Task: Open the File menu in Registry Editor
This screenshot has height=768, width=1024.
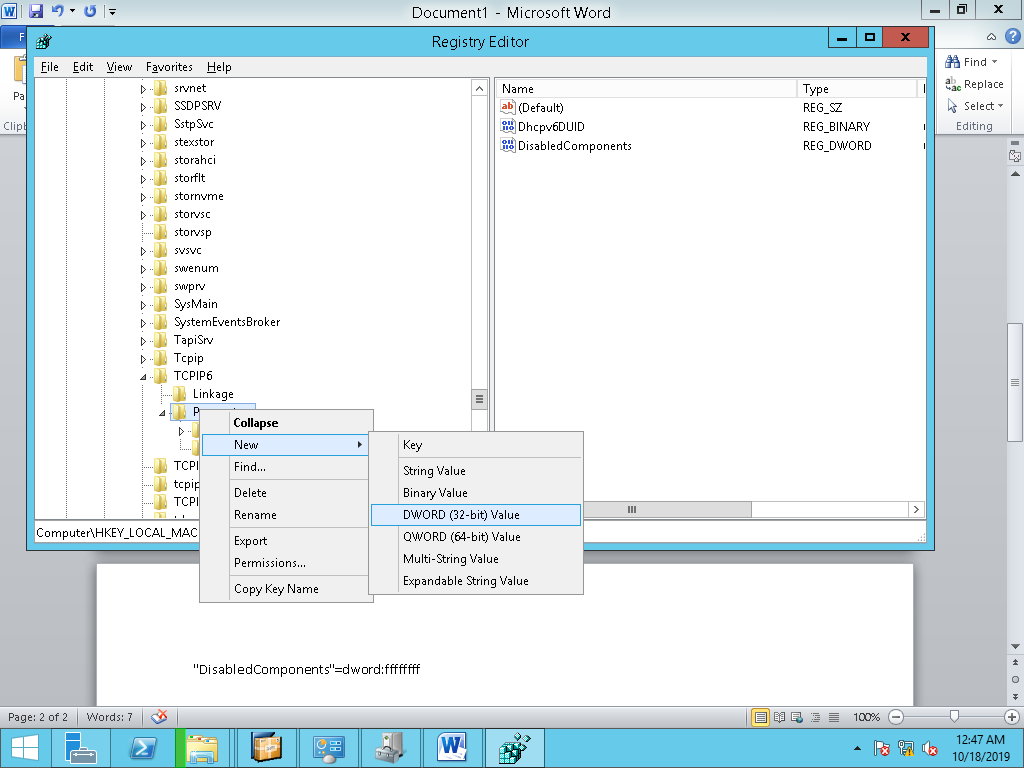Action: pos(50,67)
